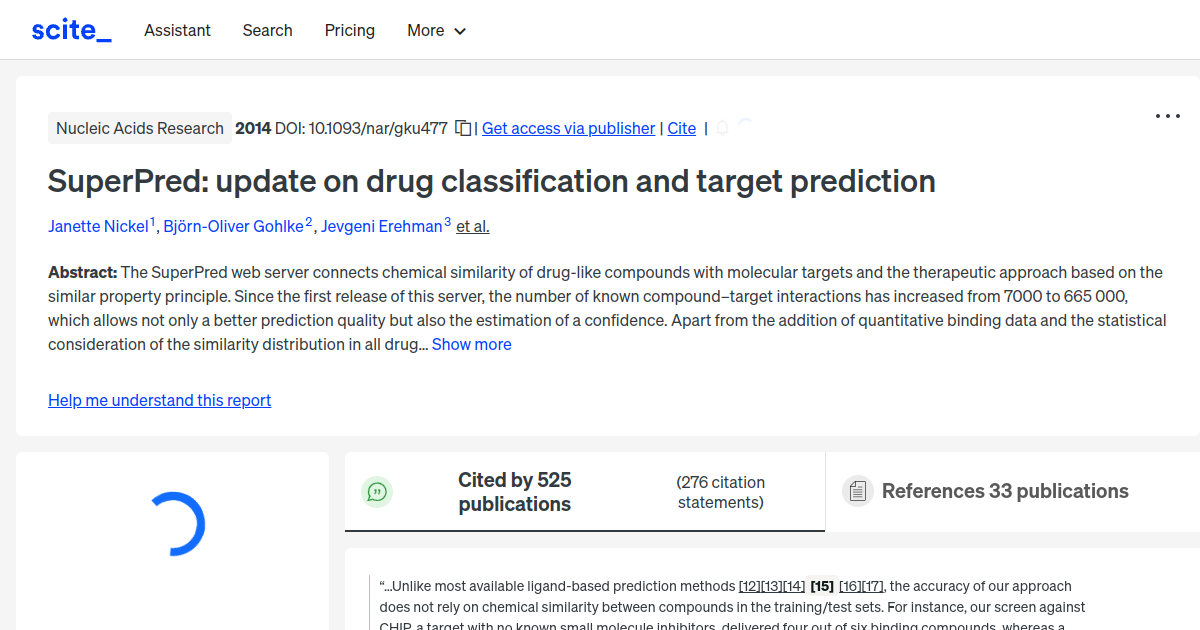
Task: Open the Pricing page
Action: (x=349, y=30)
